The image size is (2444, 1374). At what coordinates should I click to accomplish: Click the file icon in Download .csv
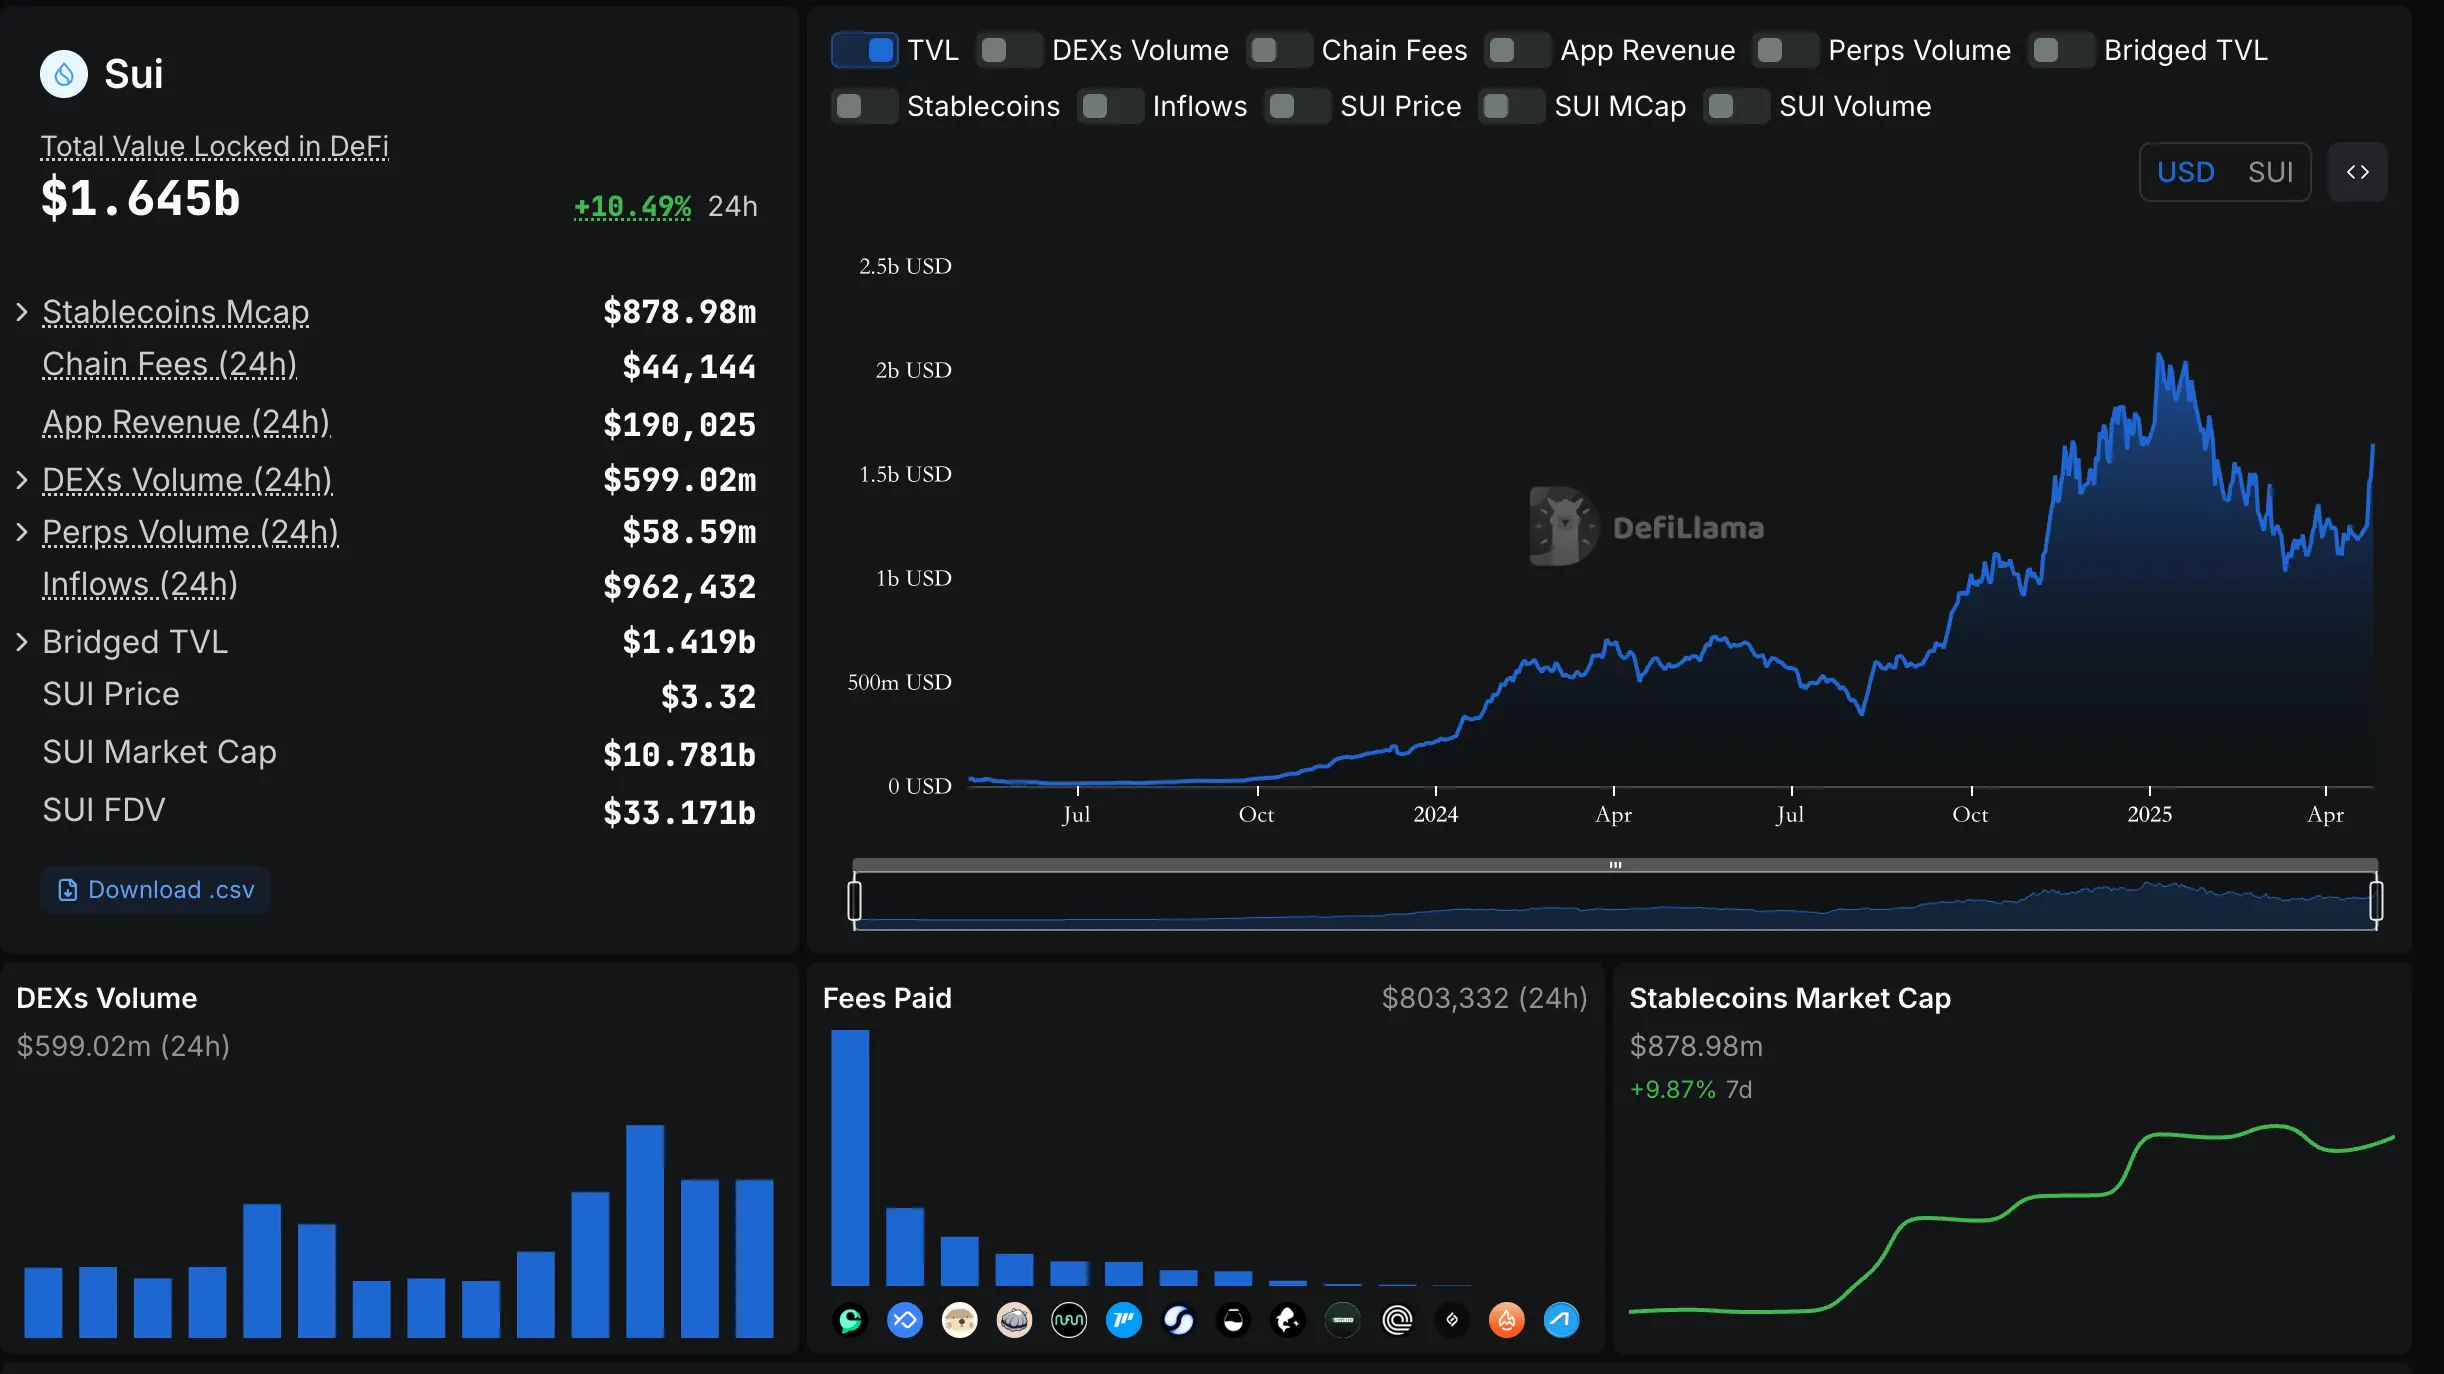tap(67, 890)
